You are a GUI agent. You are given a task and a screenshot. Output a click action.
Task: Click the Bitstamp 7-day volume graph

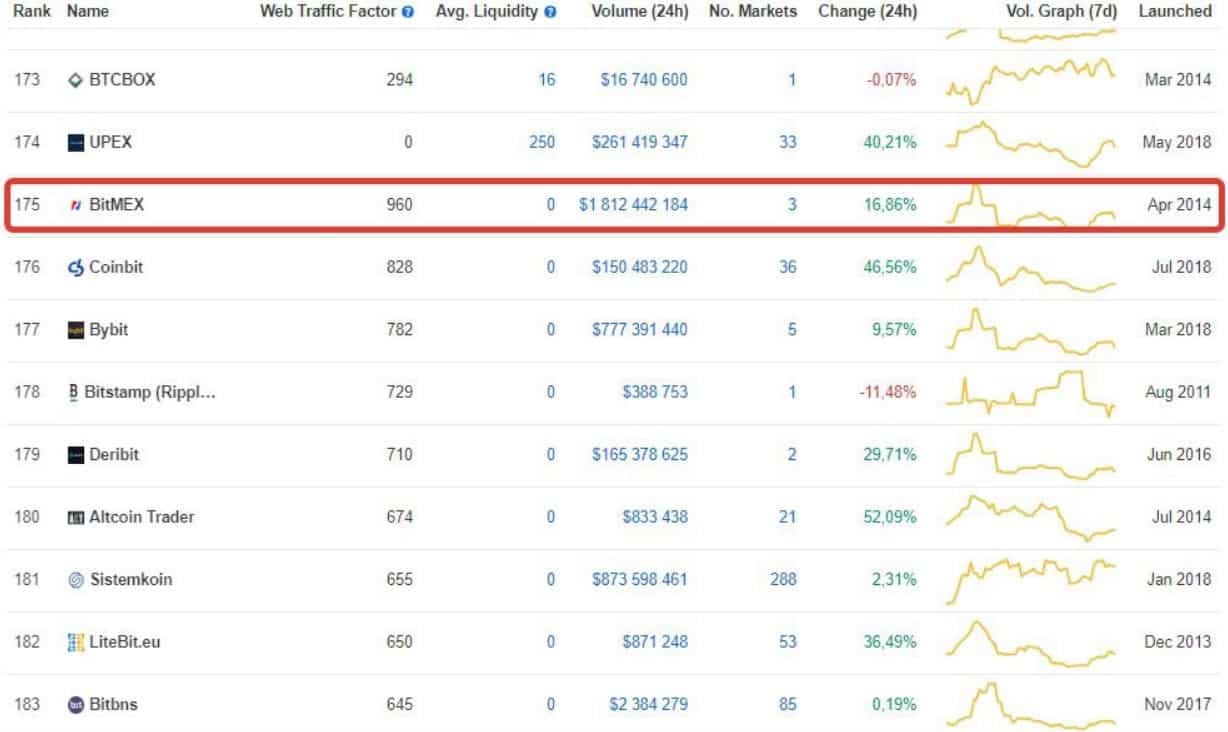(x=1031, y=392)
